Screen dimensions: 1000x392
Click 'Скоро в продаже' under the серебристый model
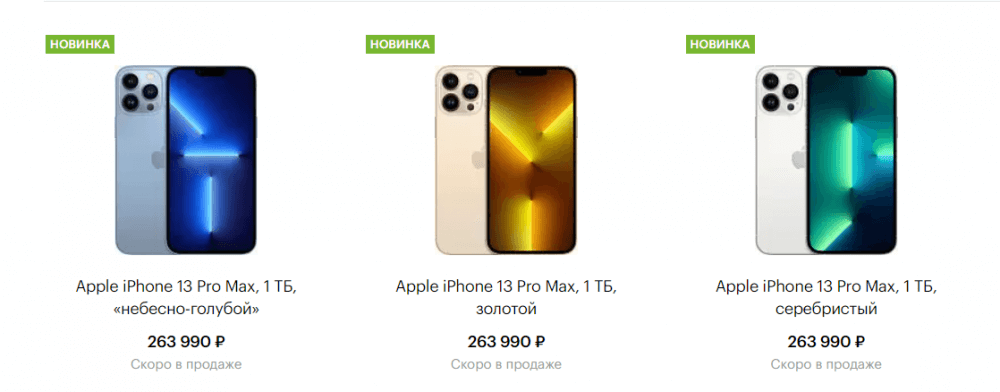click(827, 365)
